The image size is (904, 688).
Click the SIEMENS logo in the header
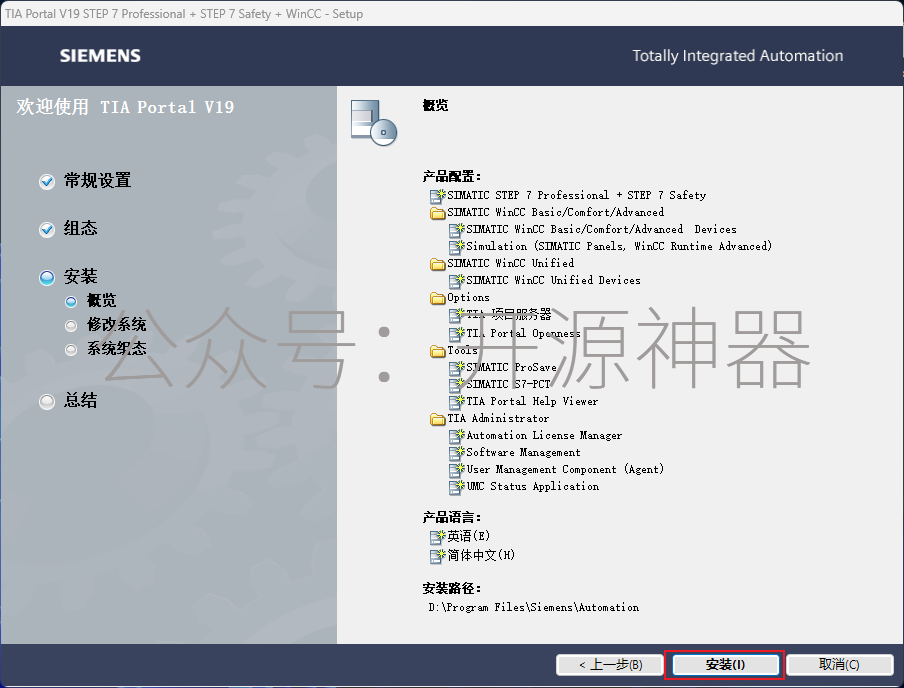(x=100, y=56)
